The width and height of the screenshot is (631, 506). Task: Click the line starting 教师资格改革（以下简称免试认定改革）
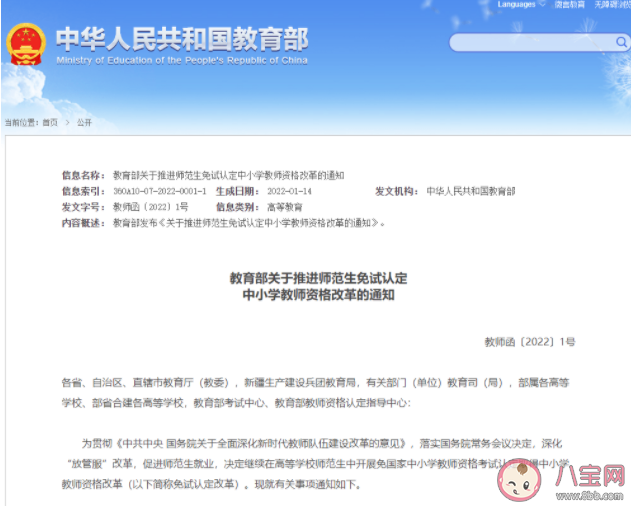click(x=212, y=484)
